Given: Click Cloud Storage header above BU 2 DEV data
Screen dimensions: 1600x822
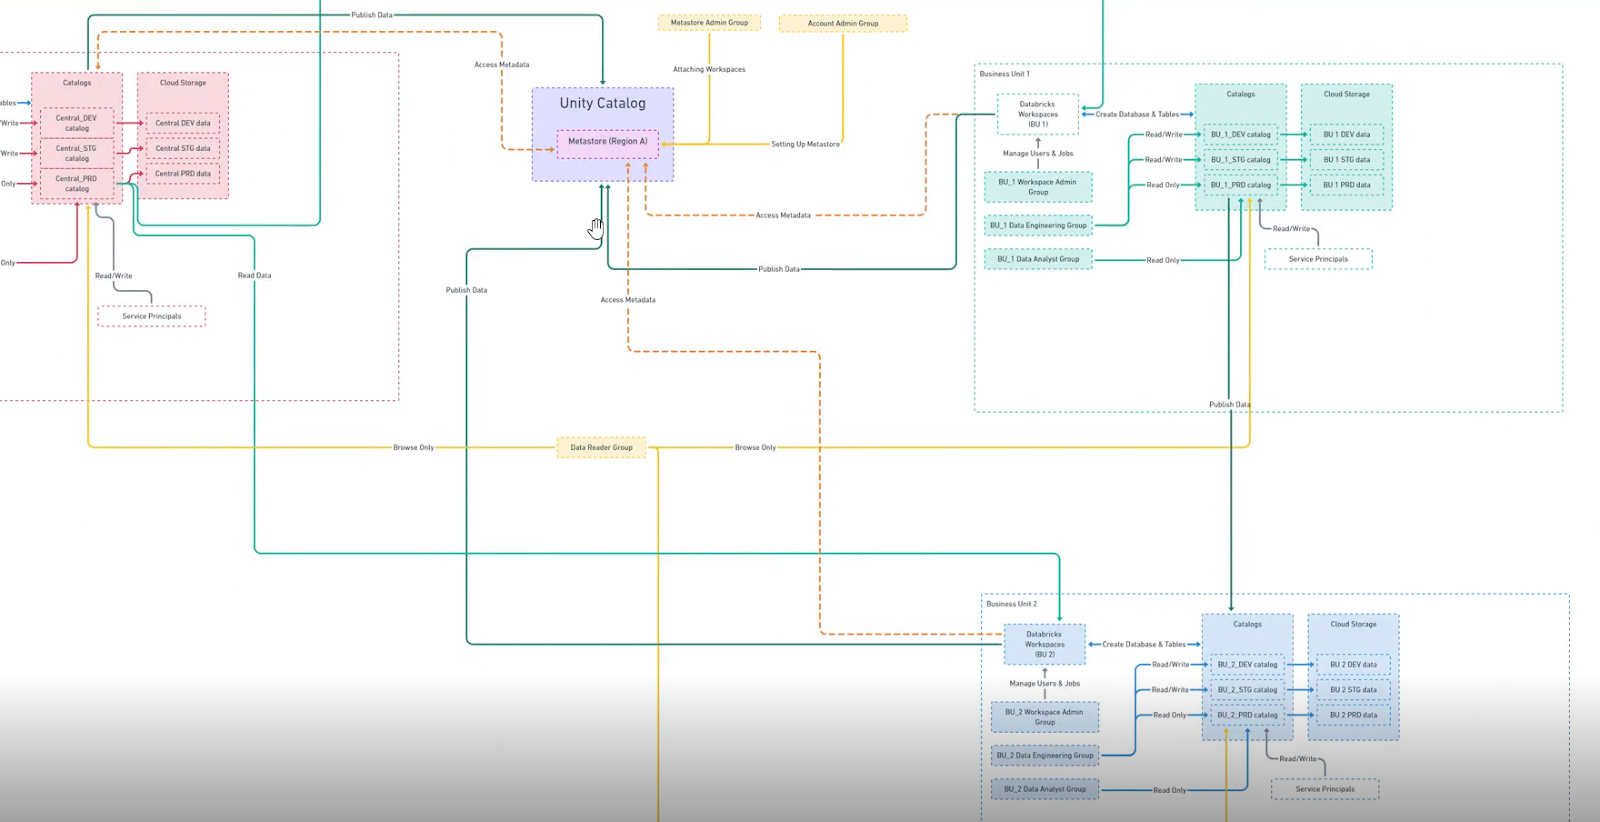Looking at the screenshot, I should pos(1353,624).
